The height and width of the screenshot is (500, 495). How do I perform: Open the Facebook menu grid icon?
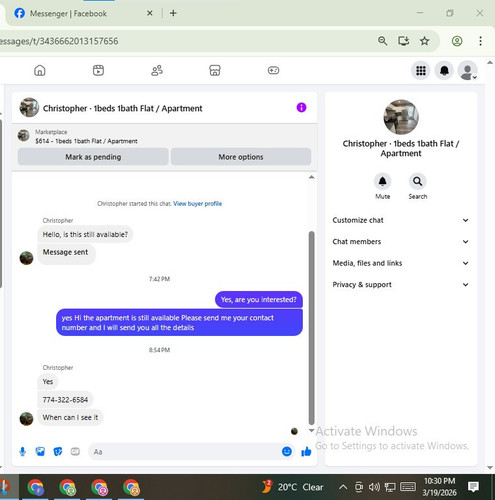(421, 71)
